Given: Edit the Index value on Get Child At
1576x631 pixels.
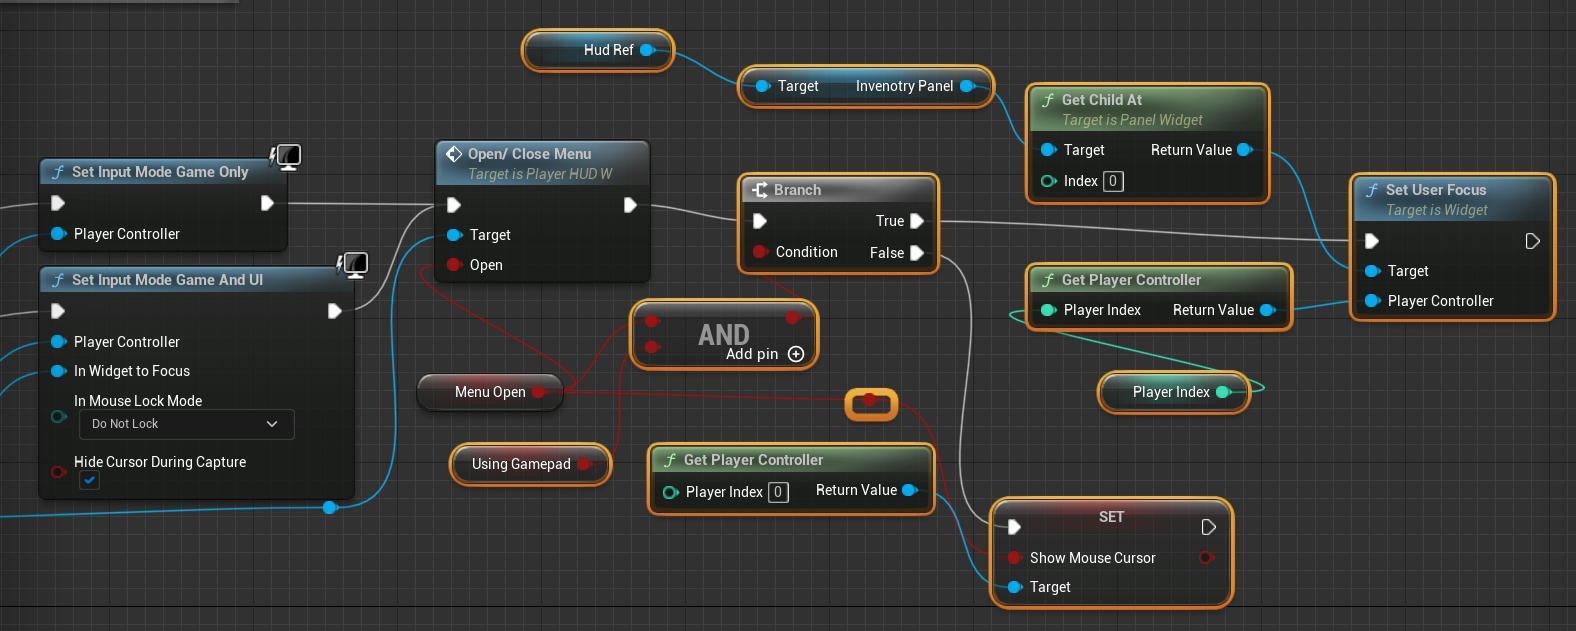Looking at the screenshot, I should [x=1113, y=181].
